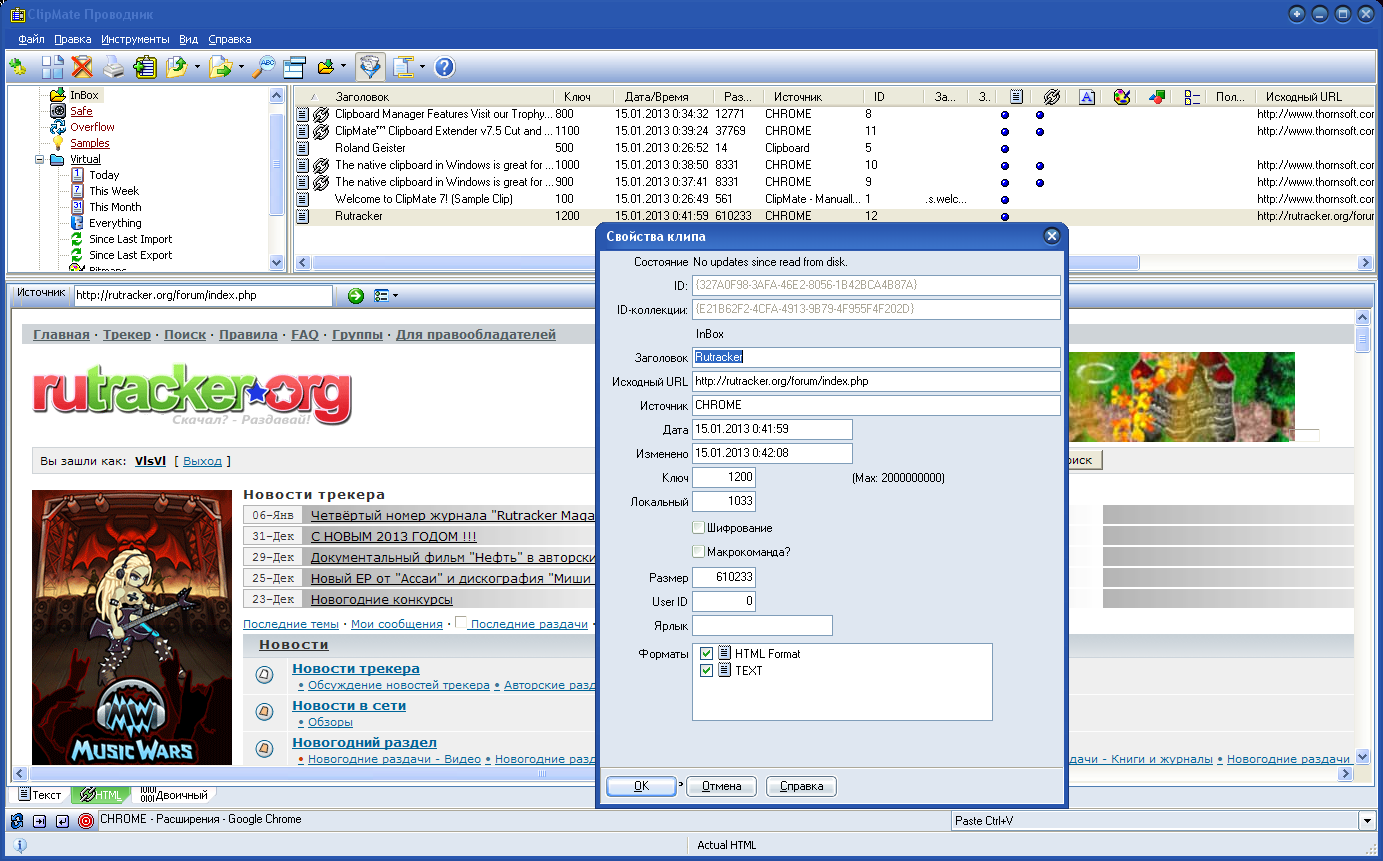Open the Файл menu
1383x861 pixels.
[31, 39]
